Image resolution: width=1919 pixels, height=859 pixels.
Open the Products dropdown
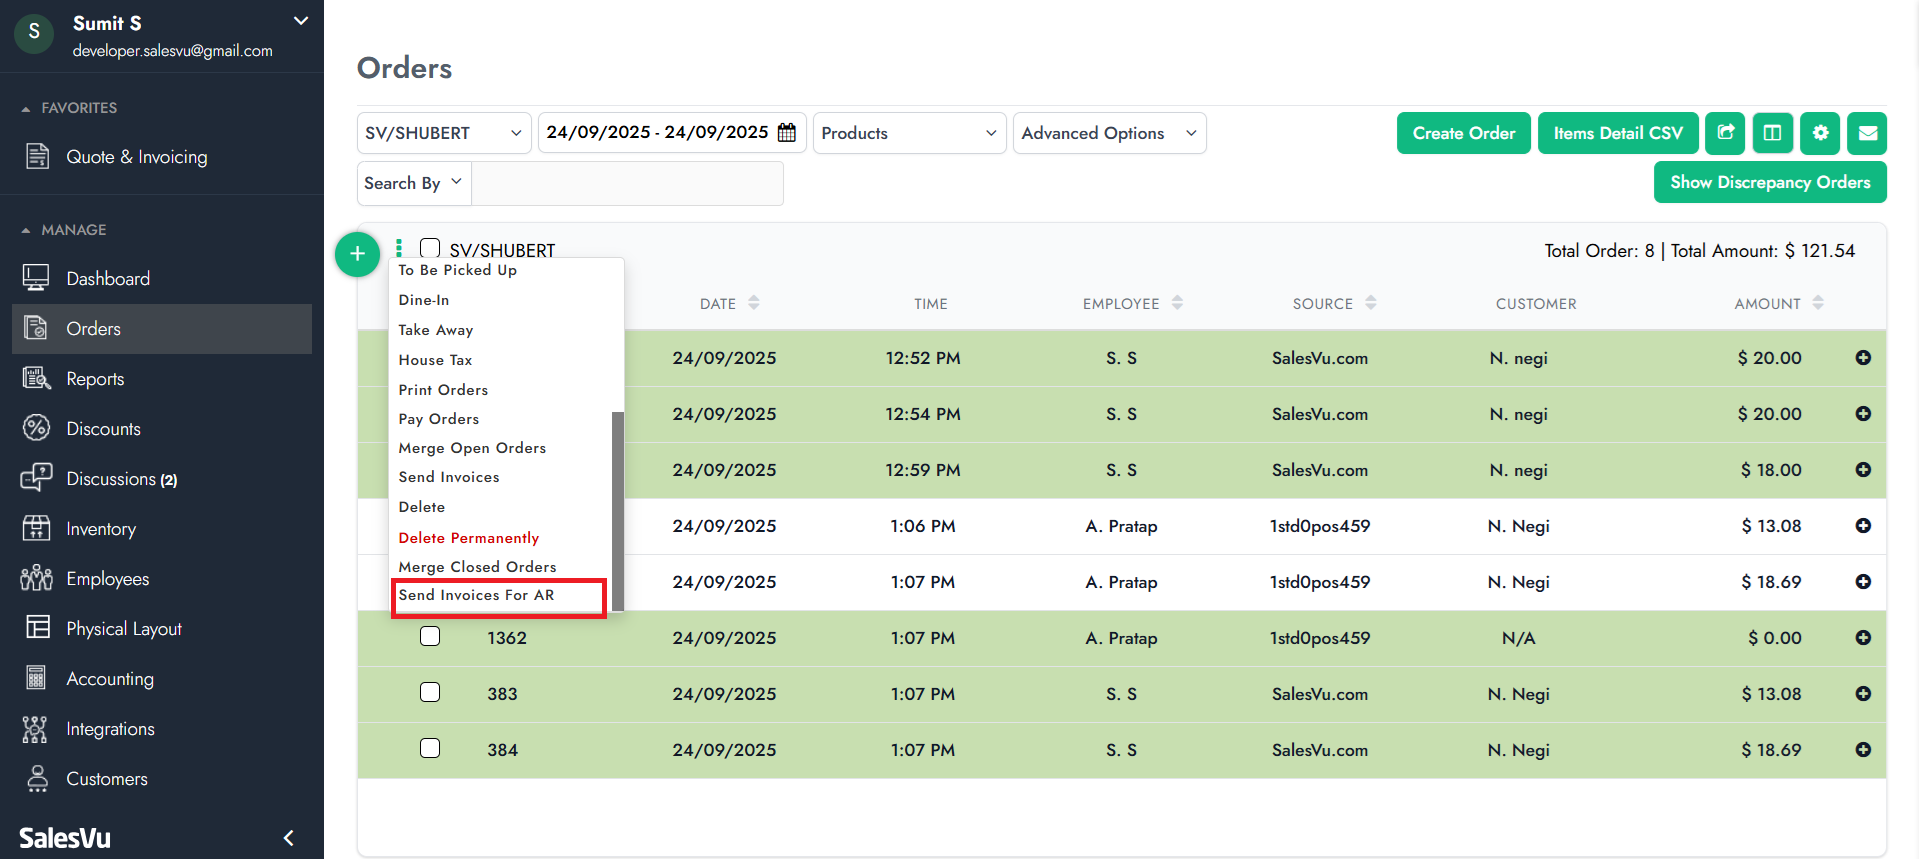point(909,133)
